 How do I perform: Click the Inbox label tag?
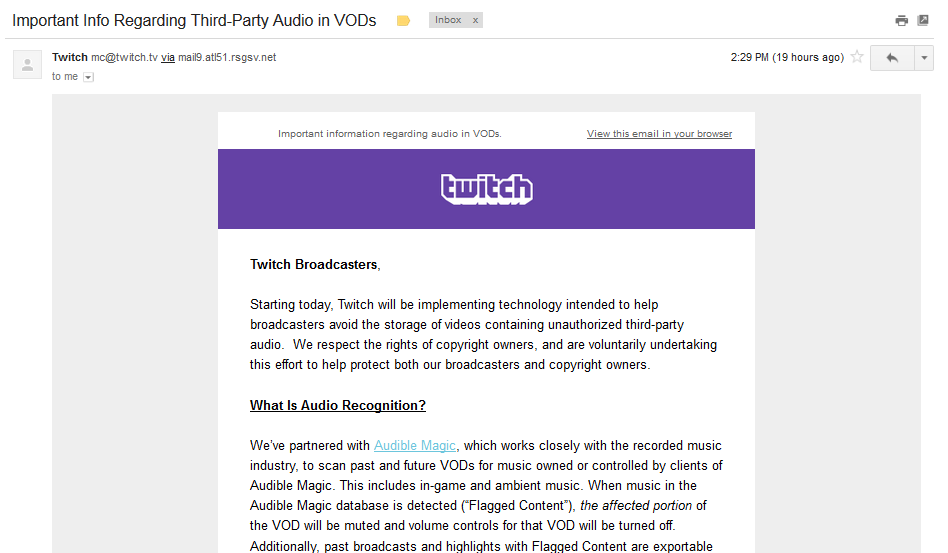(448, 20)
